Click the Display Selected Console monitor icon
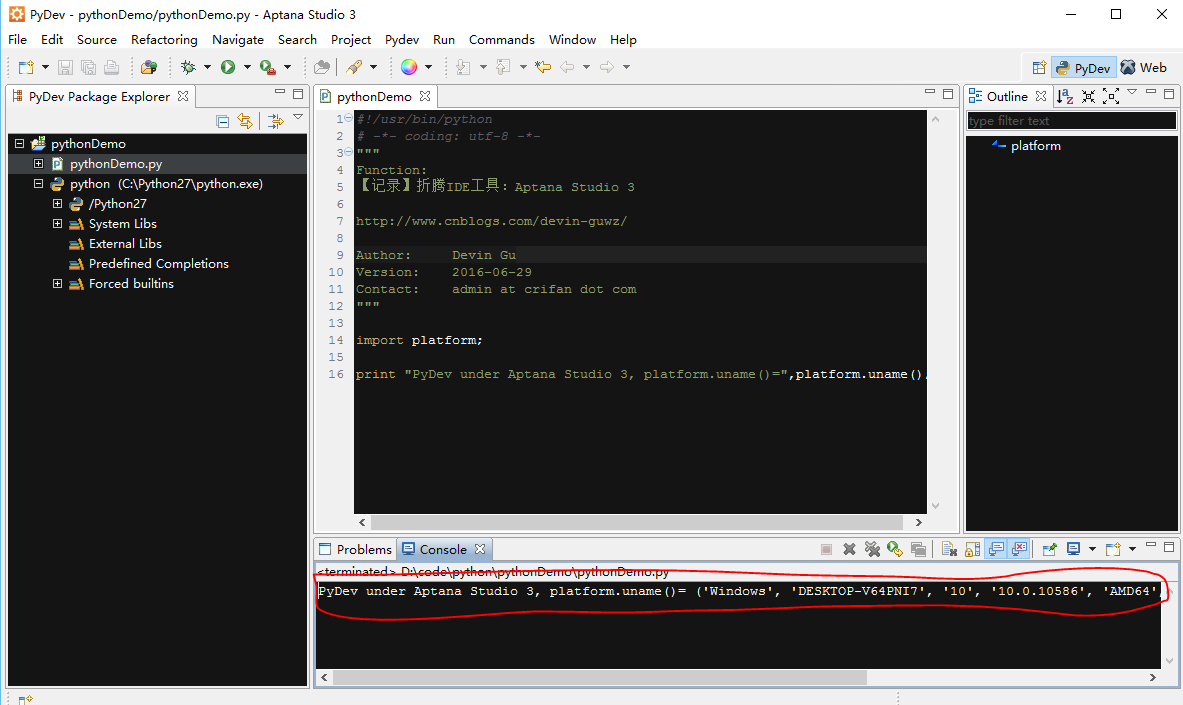The image size is (1183, 705). (1073, 549)
